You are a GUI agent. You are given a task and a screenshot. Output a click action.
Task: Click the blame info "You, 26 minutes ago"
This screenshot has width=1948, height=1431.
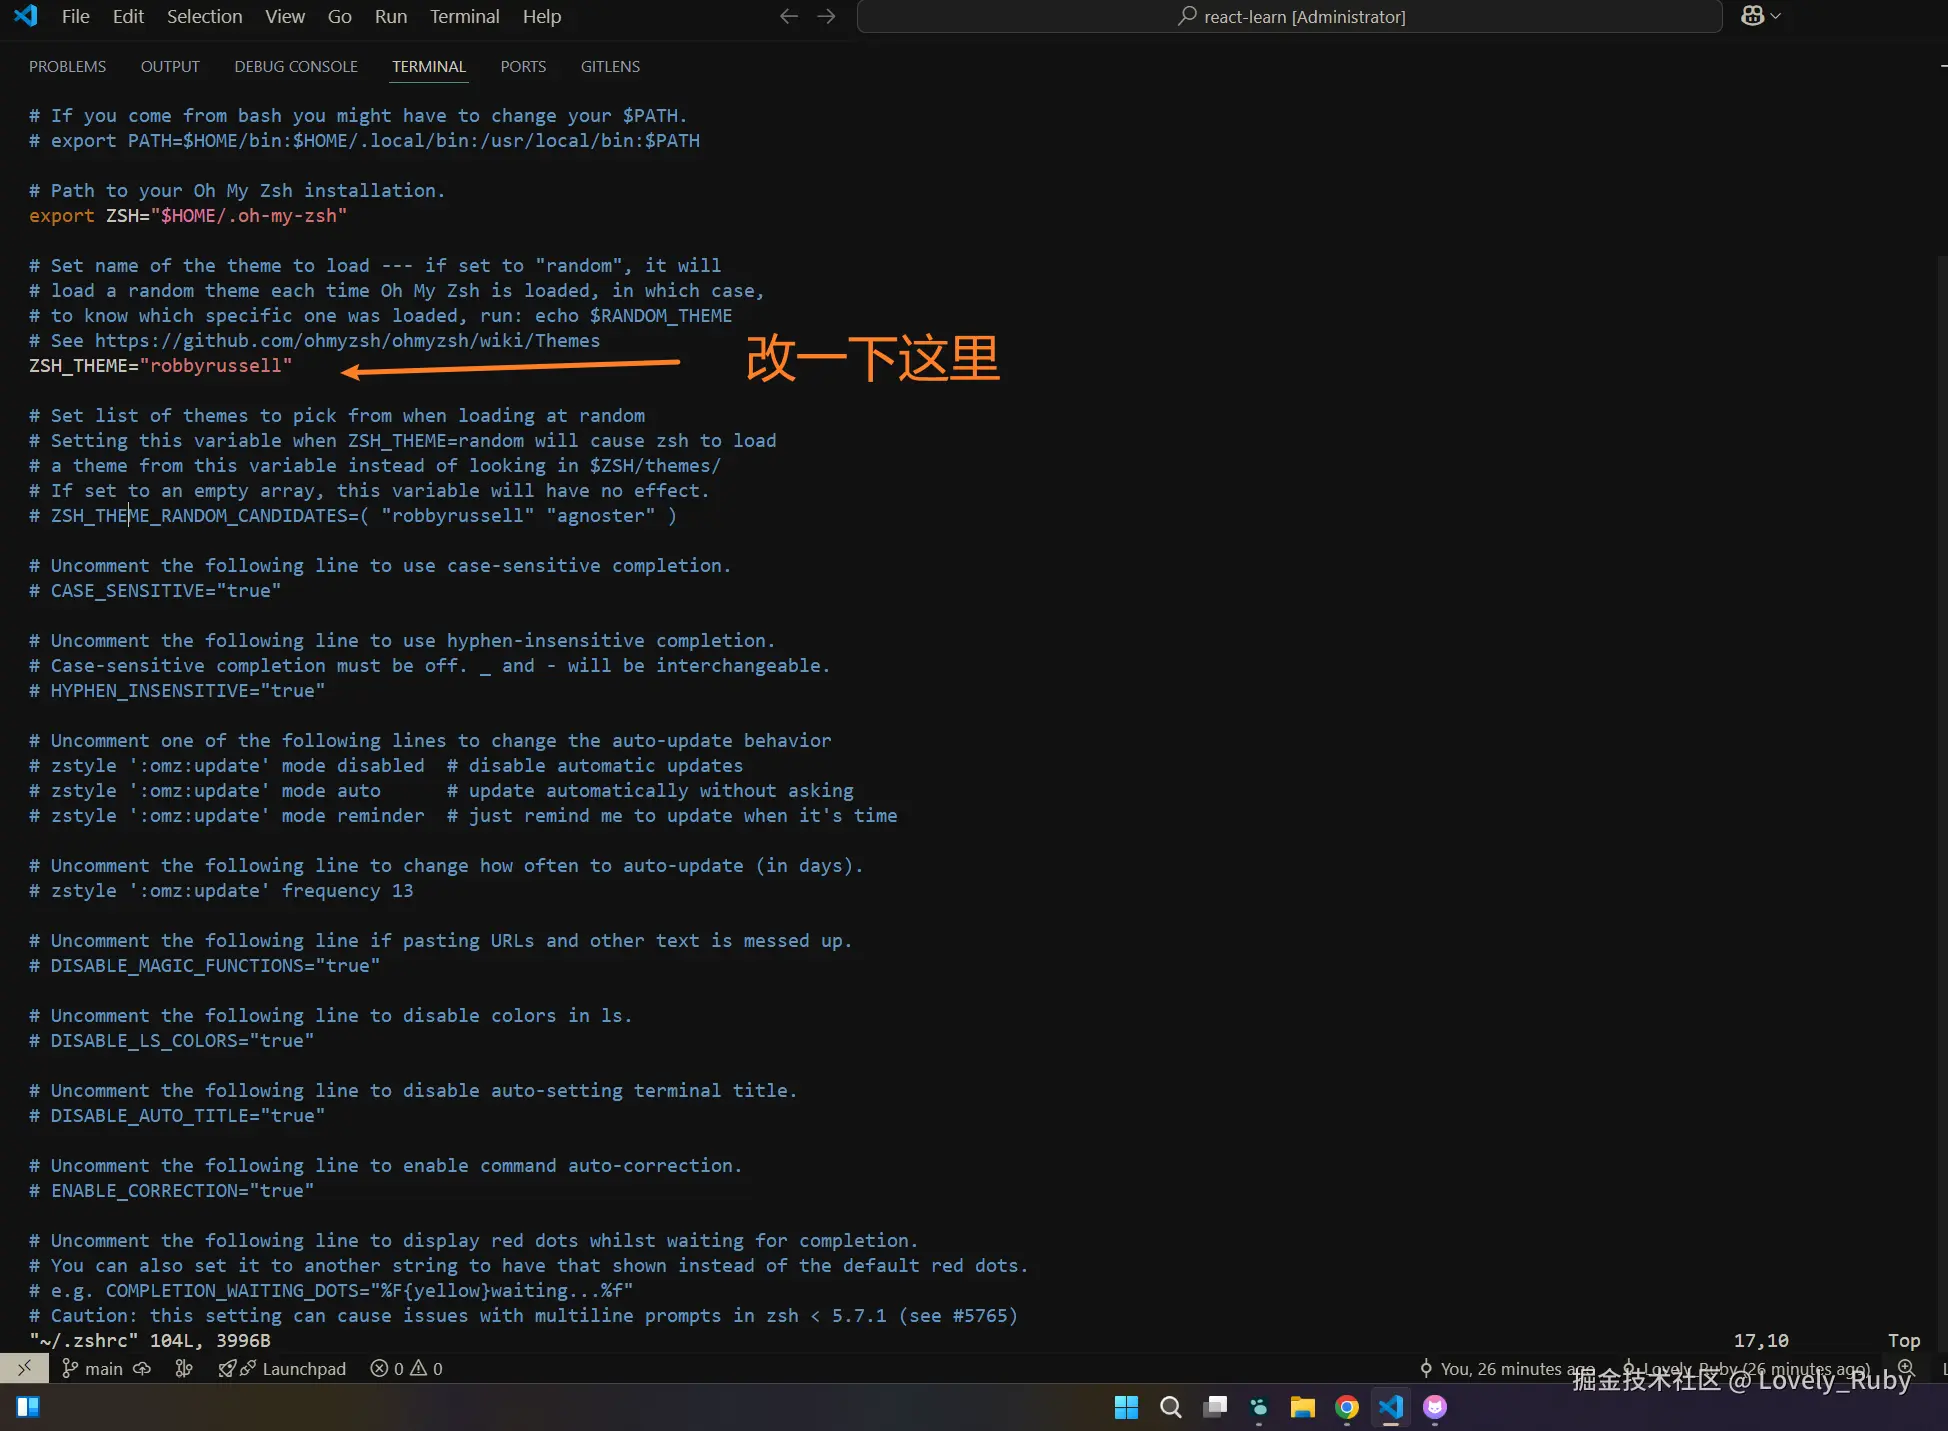(1507, 1368)
